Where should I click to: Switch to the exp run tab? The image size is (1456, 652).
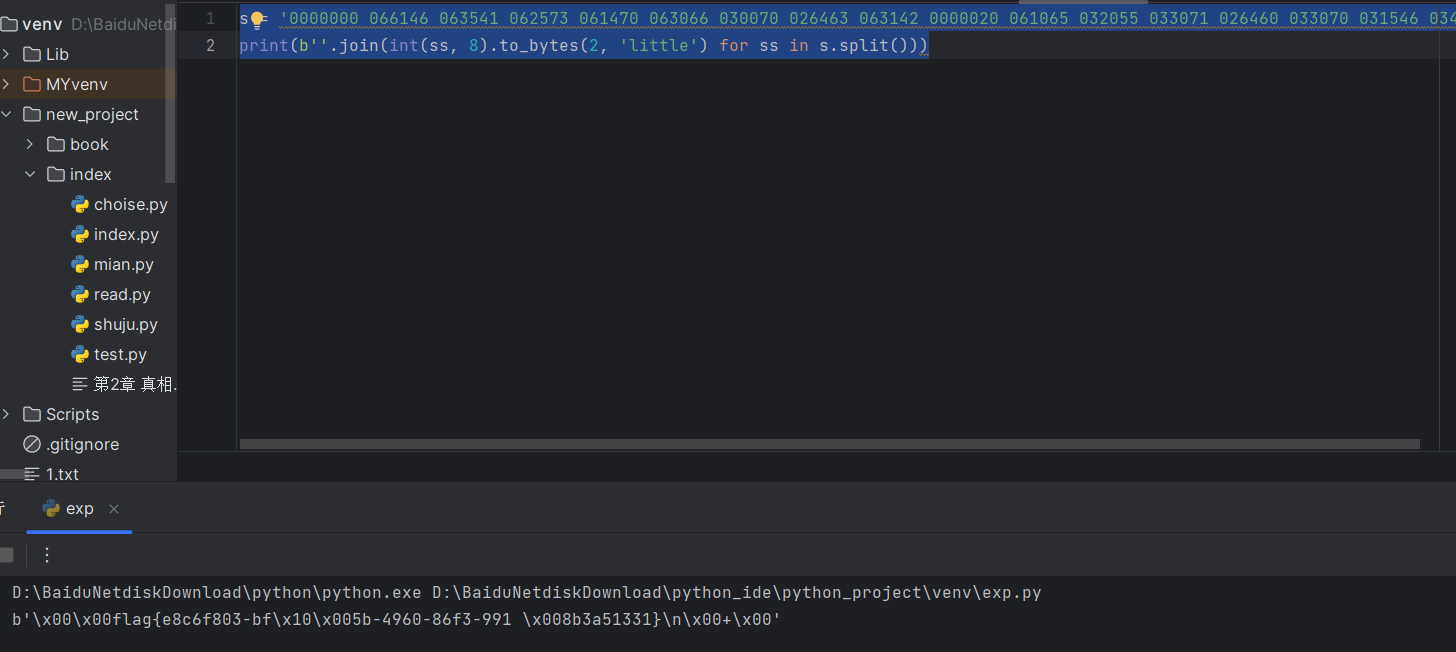[79, 509]
